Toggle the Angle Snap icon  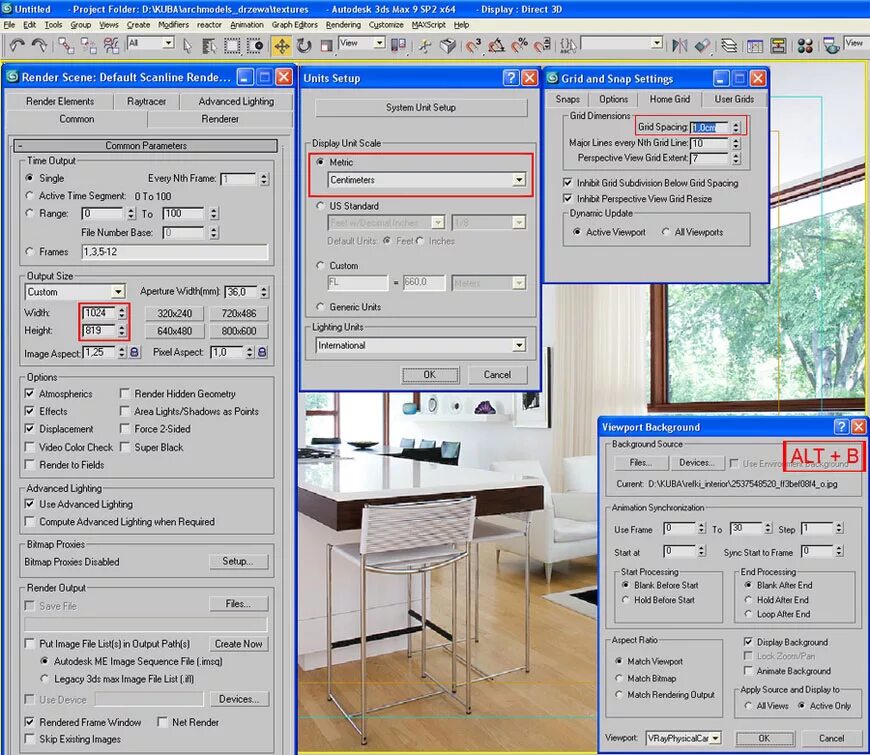[496, 45]
